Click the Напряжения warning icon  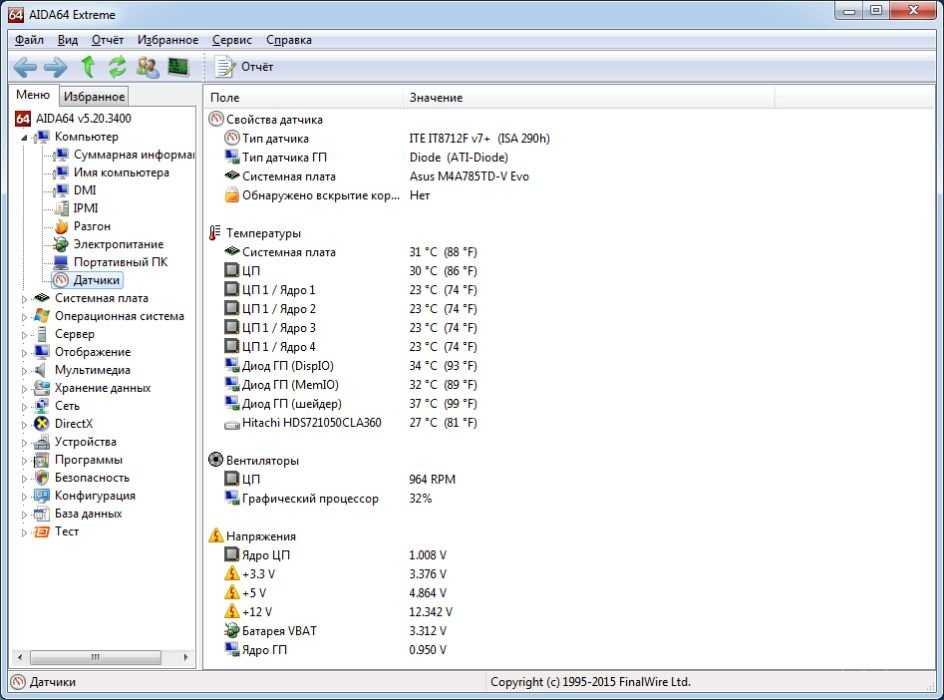[x=216, y=536]
